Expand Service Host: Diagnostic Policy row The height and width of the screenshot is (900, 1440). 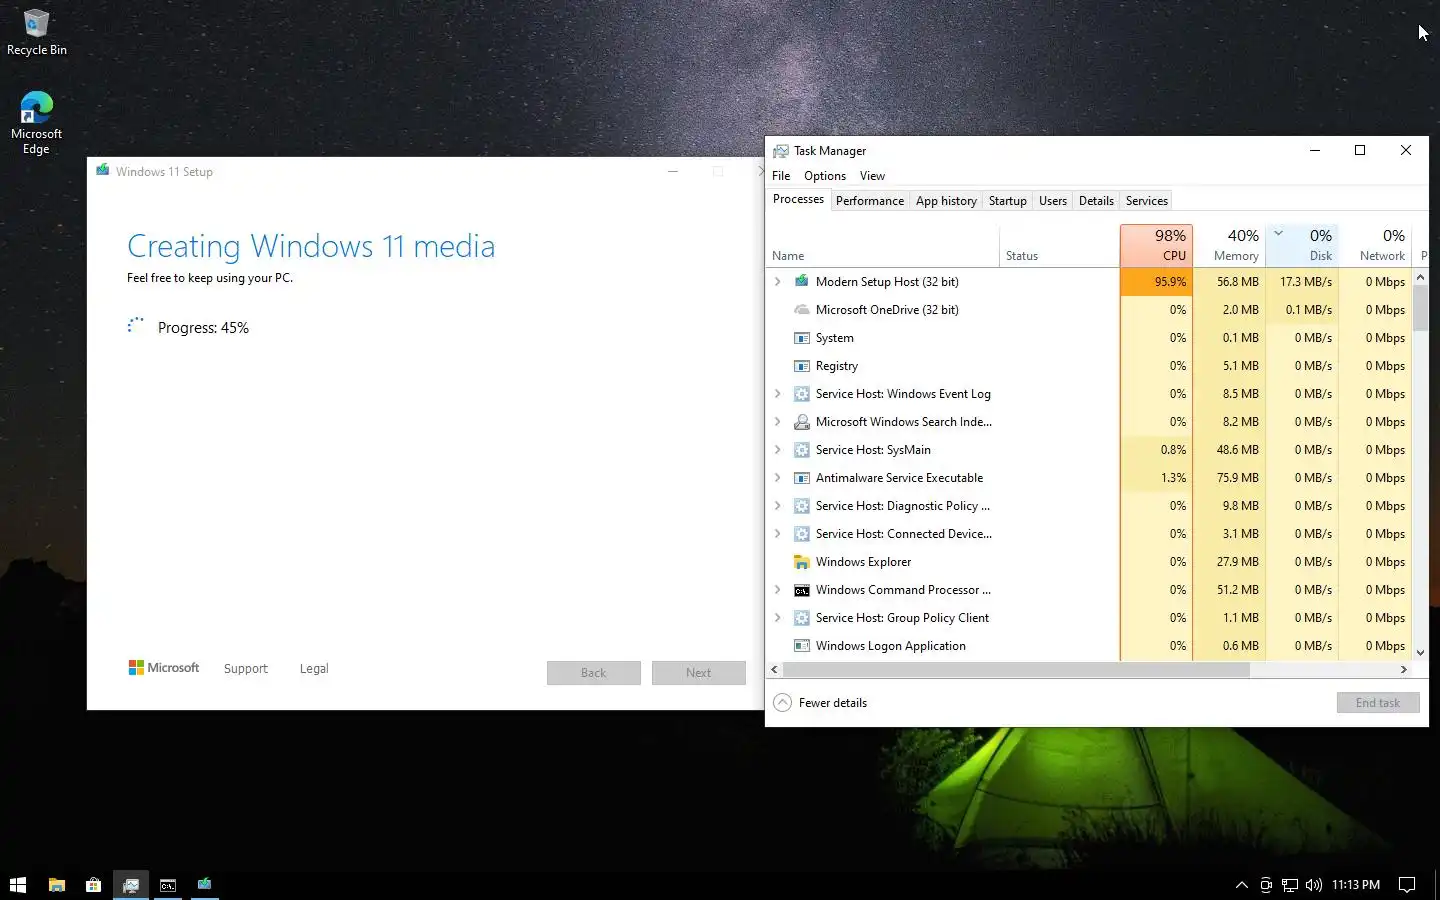point(778,506)
